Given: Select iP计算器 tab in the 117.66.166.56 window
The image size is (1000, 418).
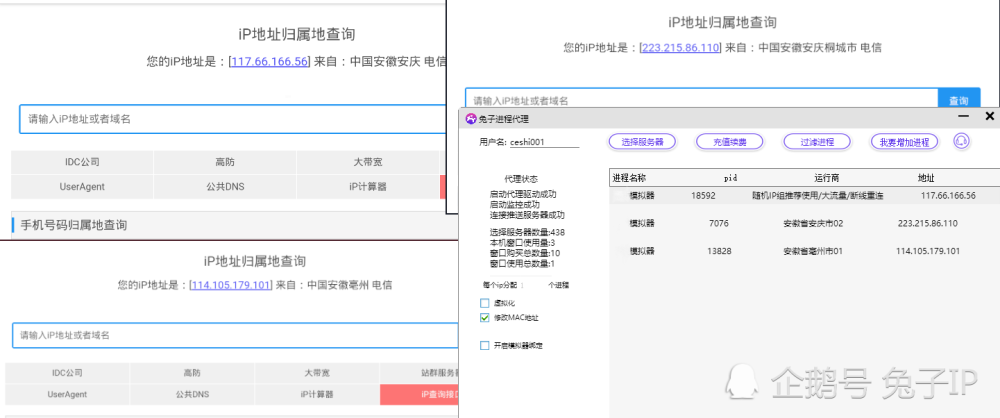Looking at the screenshot, I should (x=368, y=187).
